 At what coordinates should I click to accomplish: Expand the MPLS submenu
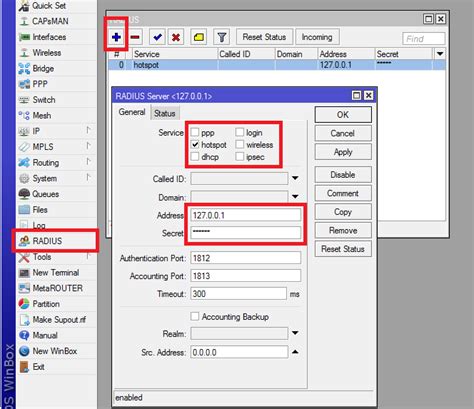(88, 146)
